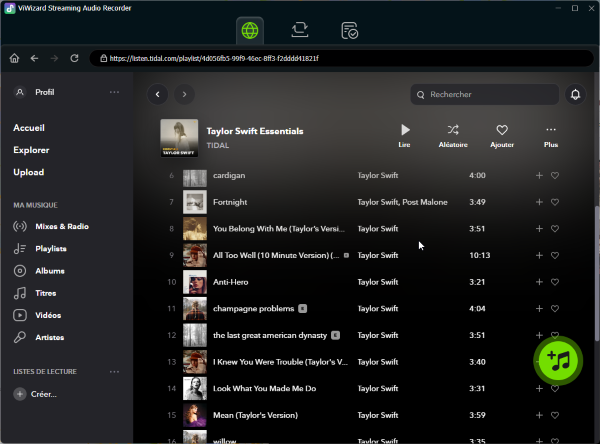Add the playlist to favorites with Ajouter
Image resolution: width=600 pixels, height=444 pixels.
coord(502,135)
